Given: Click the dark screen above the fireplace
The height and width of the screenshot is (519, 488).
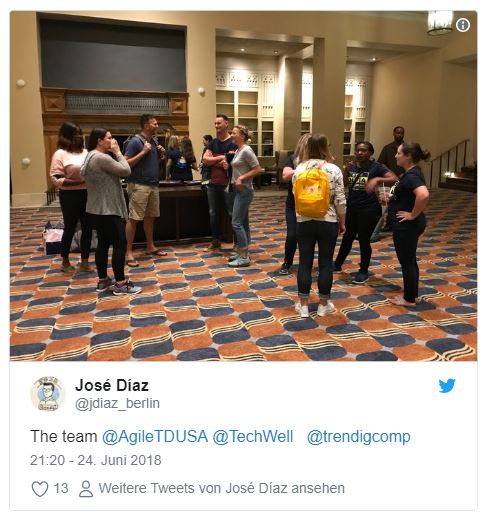Looking at the screenshot, I should [113, 55].
